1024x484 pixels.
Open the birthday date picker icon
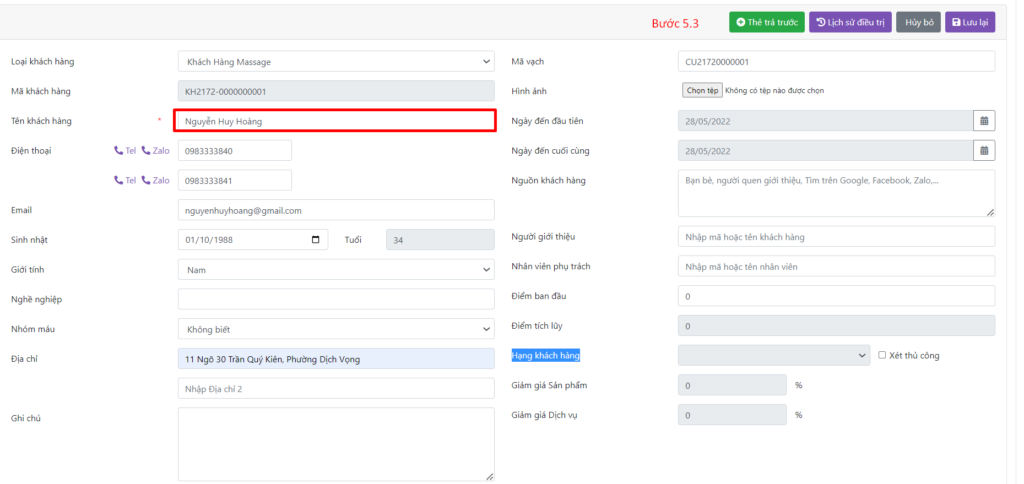pyautogui.click(x=316, y=240)
